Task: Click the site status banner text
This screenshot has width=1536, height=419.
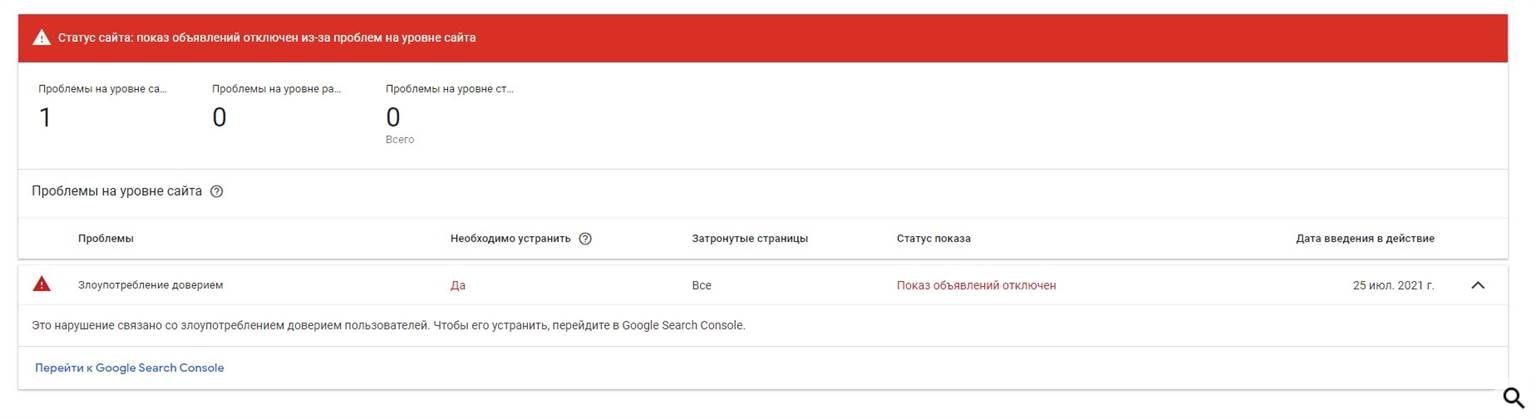Action: coord(267,38)
